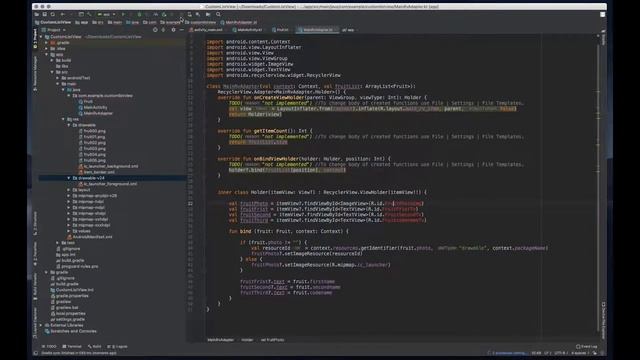Viewport: 640px width, 360px height.
Task: Collapse the drawable folder arrow
Action: coord(69,125)
